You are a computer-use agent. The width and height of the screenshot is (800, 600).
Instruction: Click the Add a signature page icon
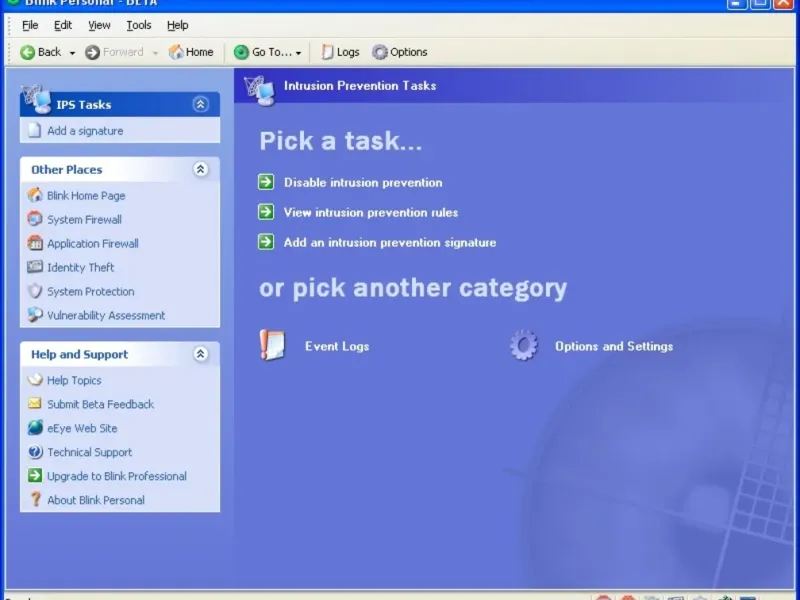(x=35, y=131)
